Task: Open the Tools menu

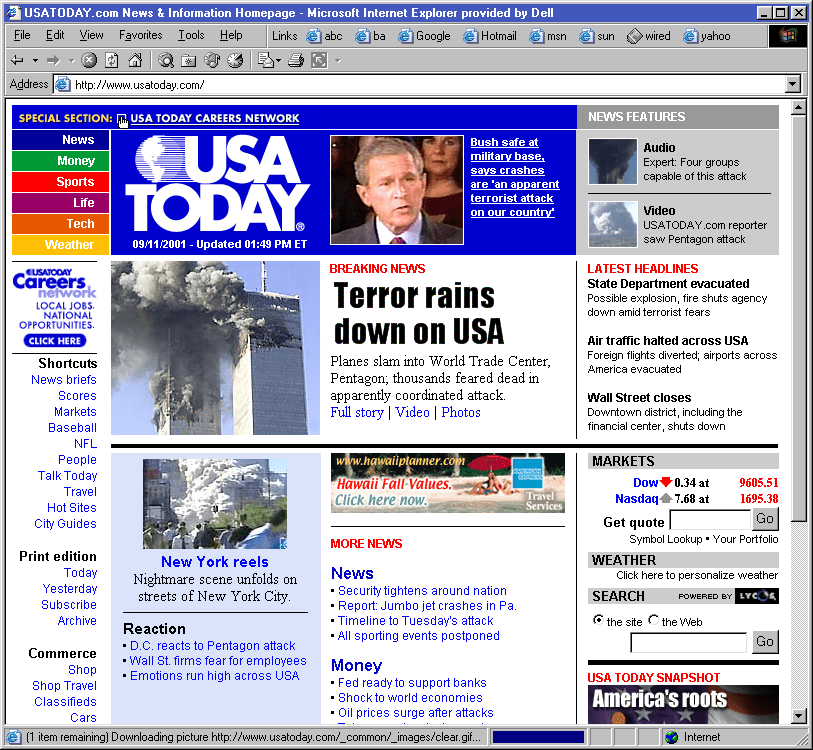Action: [x=191, y=35]
